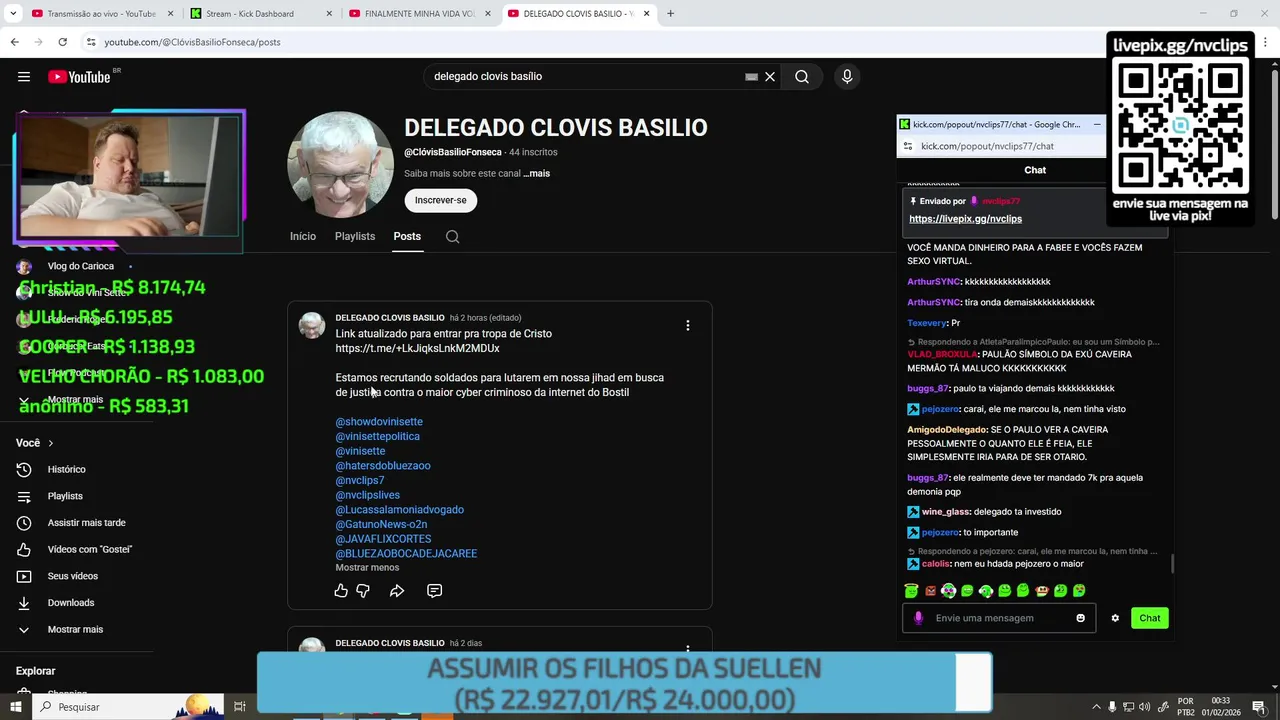Select channel Posts tab
The width and height of the screenshot is (1280, 720).
point(407,237)
